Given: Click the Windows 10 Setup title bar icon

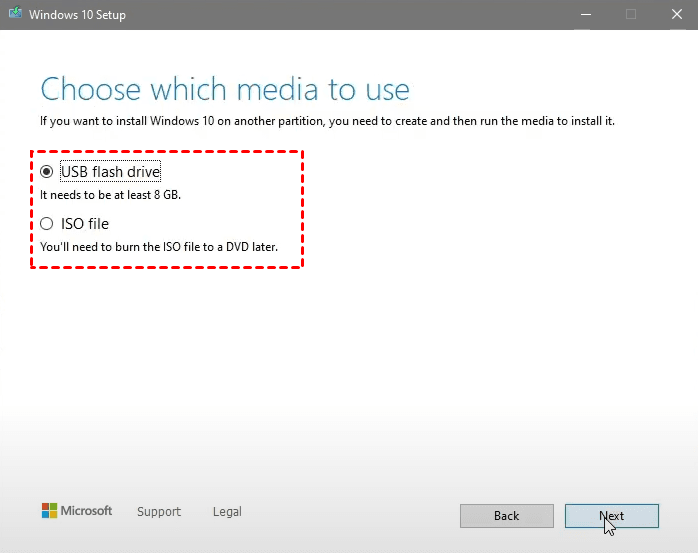Looking at the screenshot, I should (x=13, y=15).
